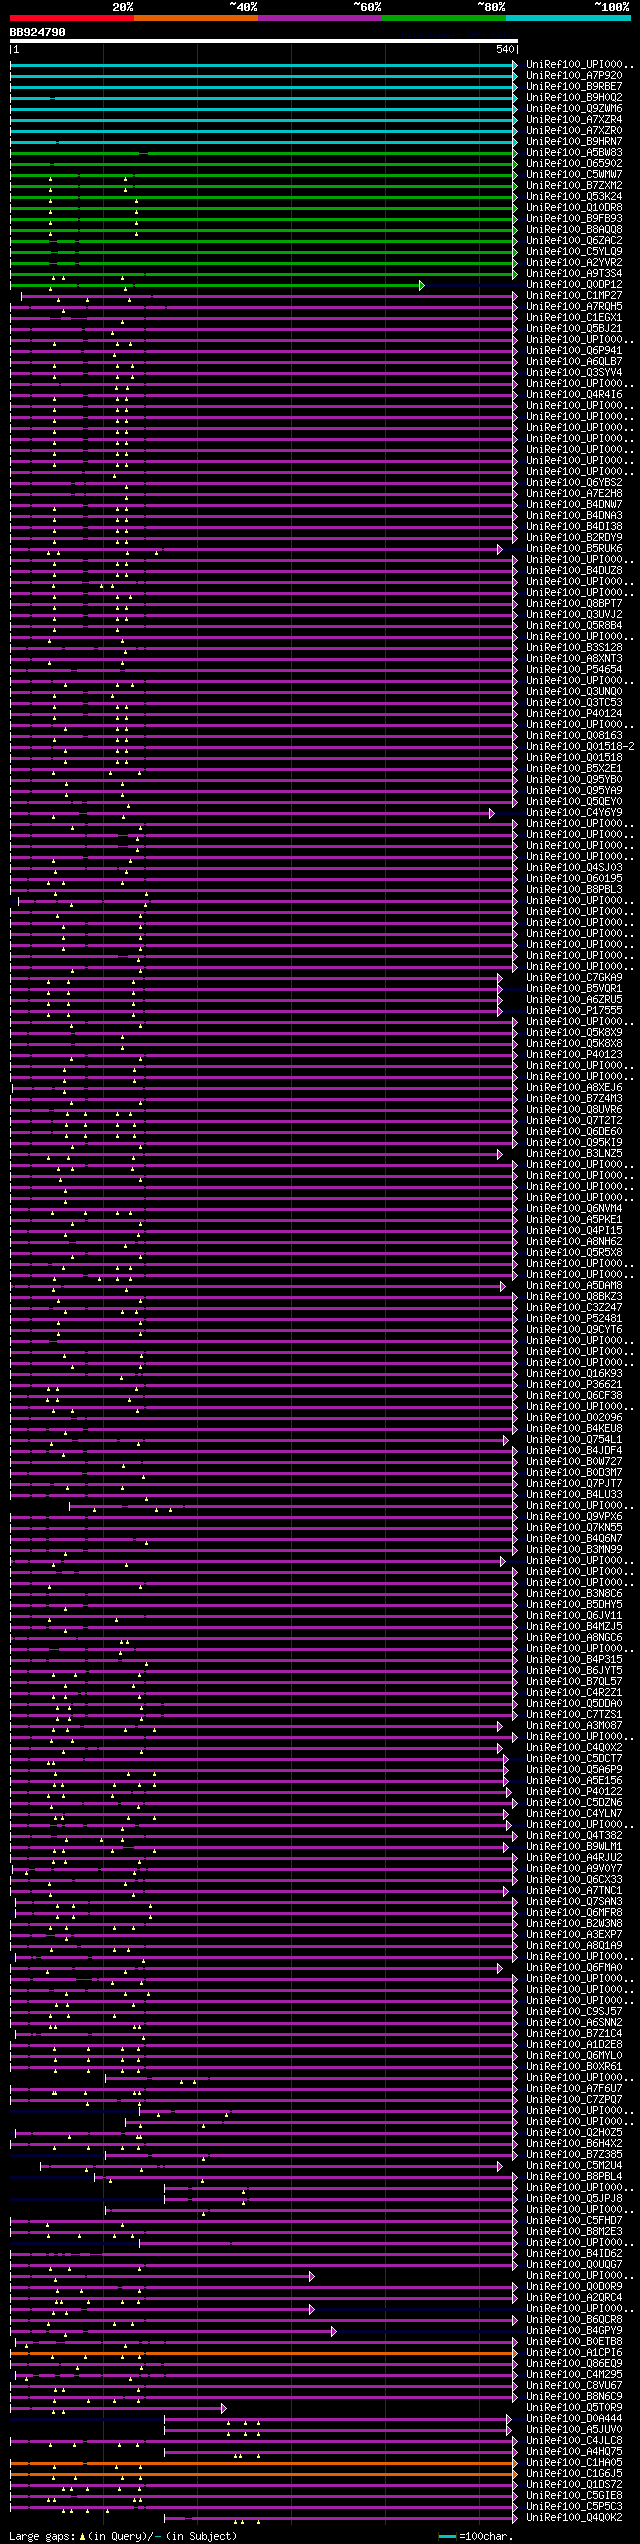The width and height of the screenshot is (640, 2544).
Task: Click the cyan ~100% identity legend segment
Action: click(x=568, y=18)
